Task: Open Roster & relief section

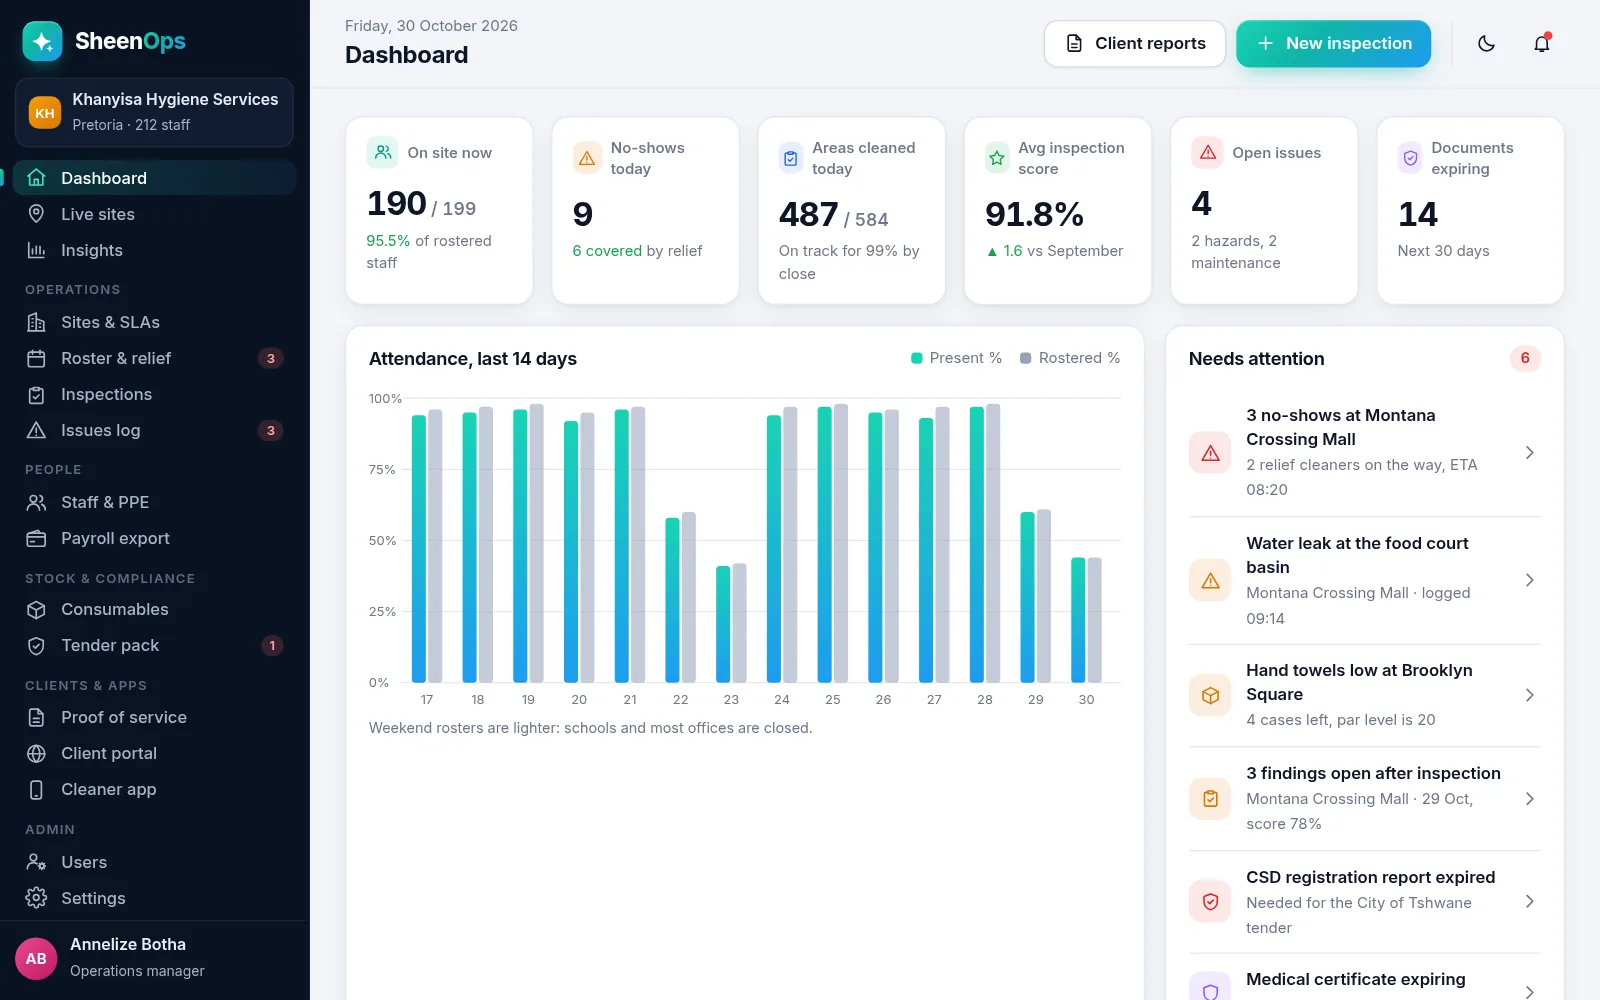Action: [x=154, y=358]
